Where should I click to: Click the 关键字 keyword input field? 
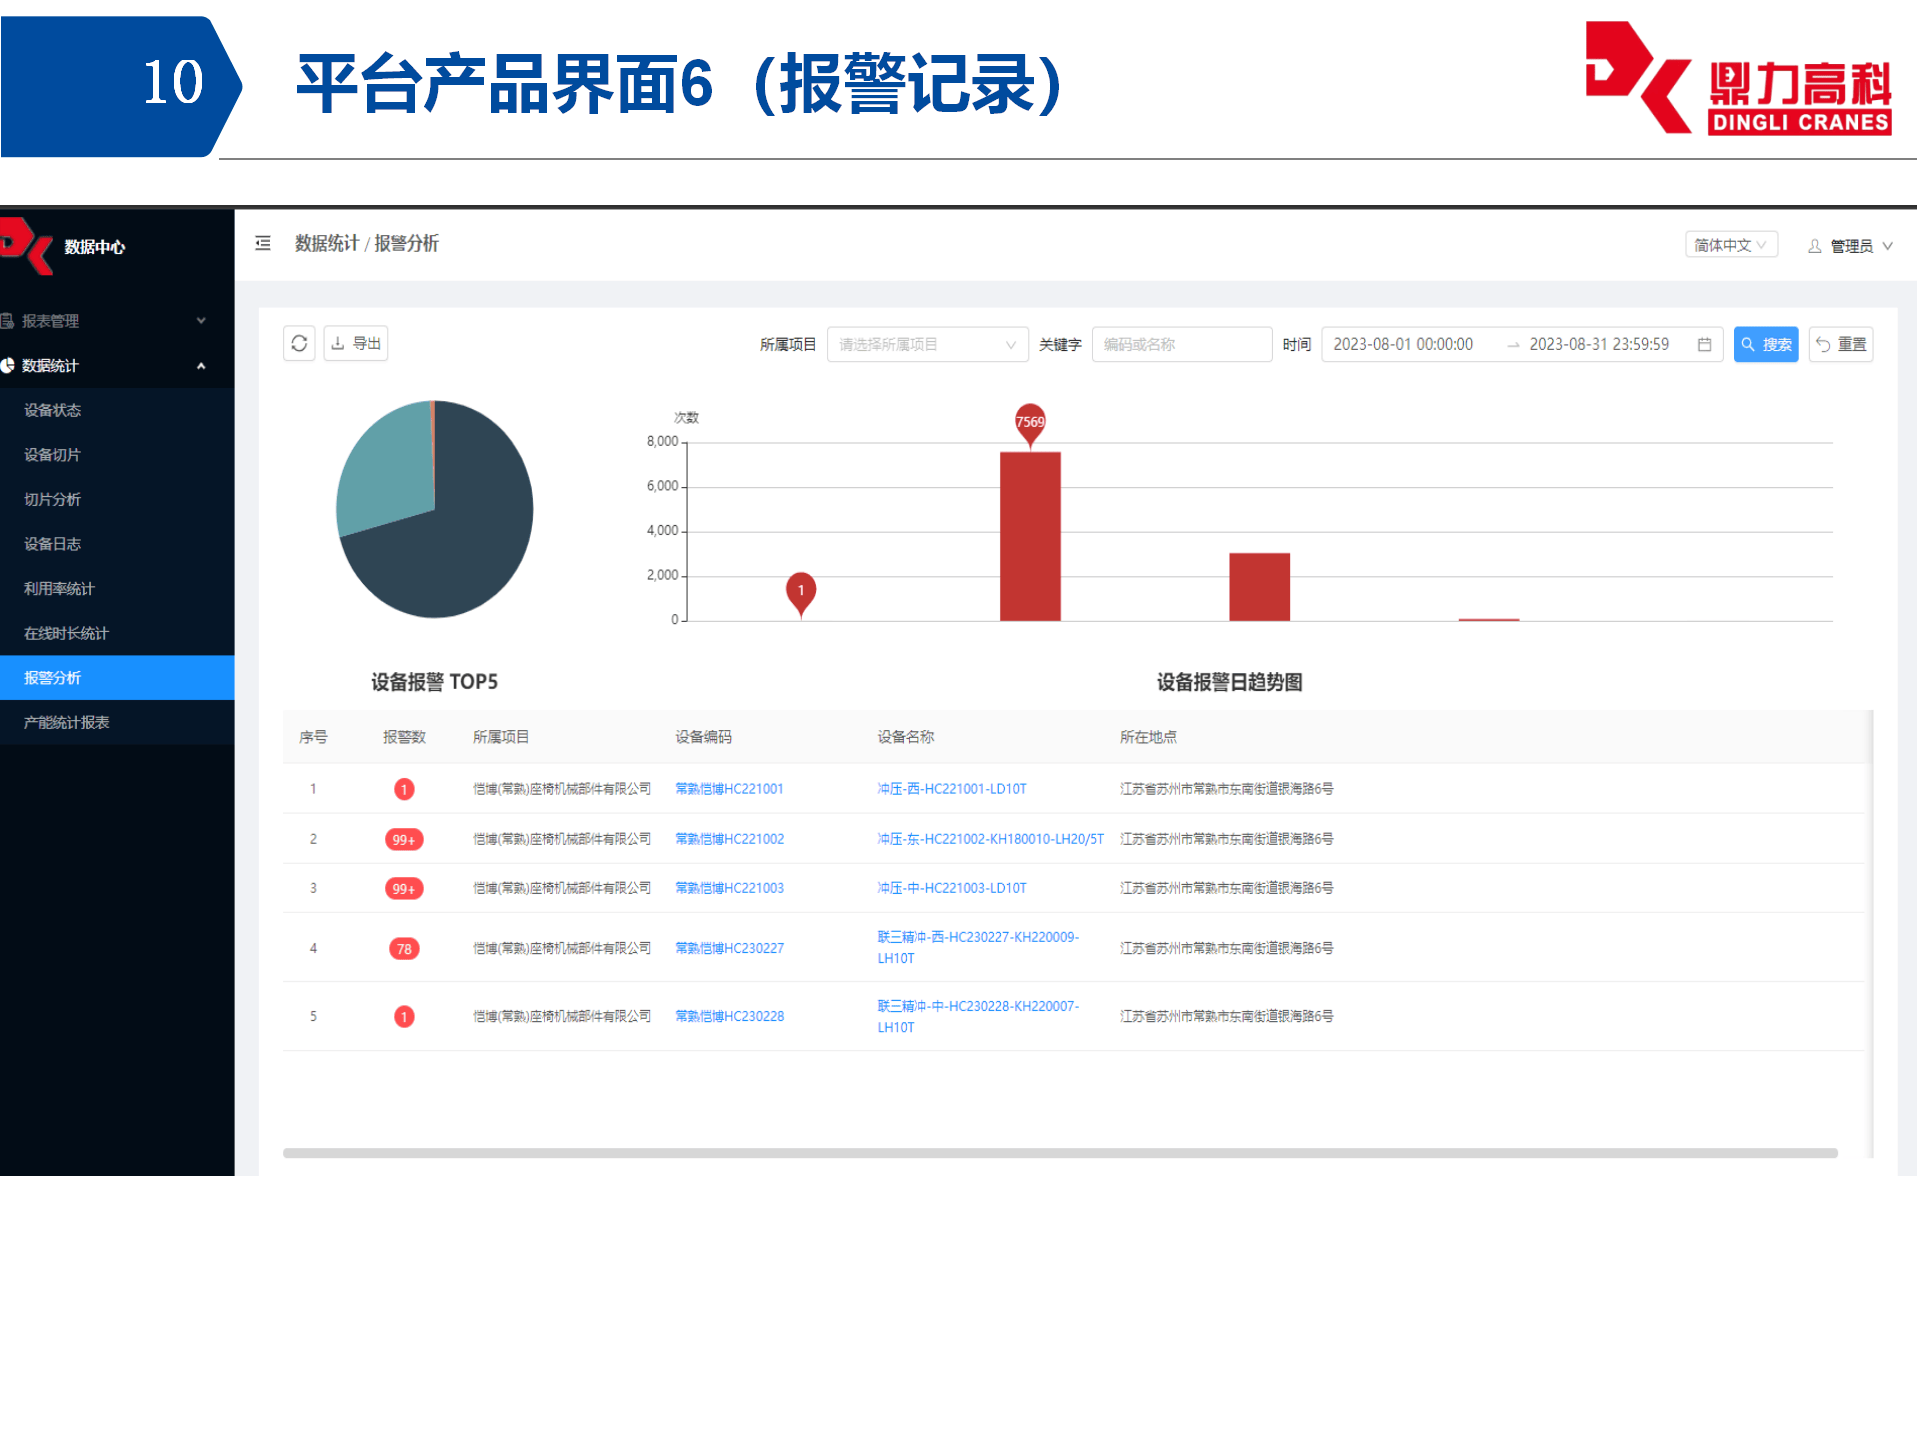coord(1180,345)
